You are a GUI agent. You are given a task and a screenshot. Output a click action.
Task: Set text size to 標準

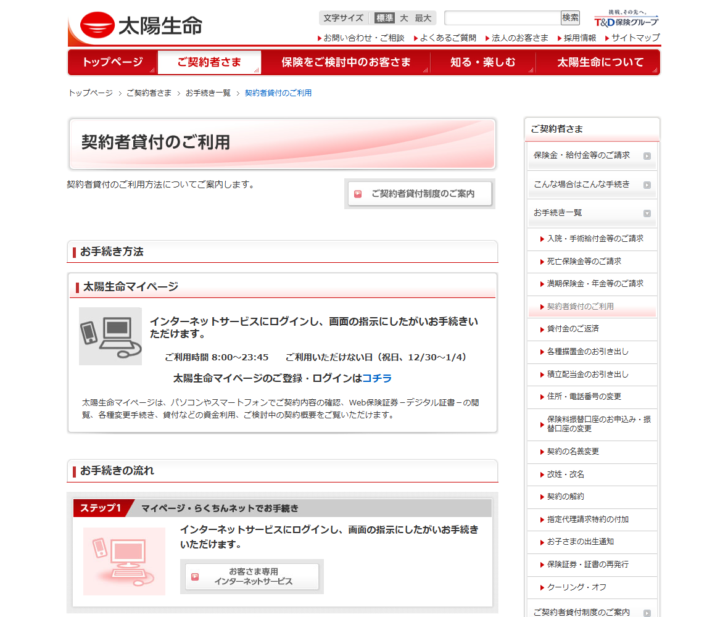pos(384,18)
